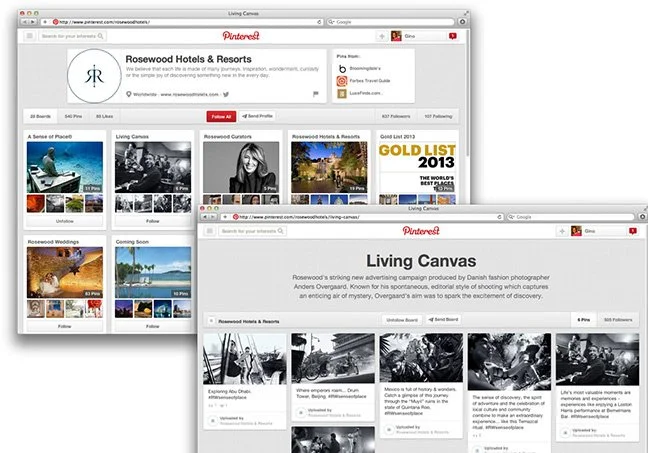648x453 pixels.
Task: Open Gold List 2013 board cover
Action: click(x=417, y=167)
